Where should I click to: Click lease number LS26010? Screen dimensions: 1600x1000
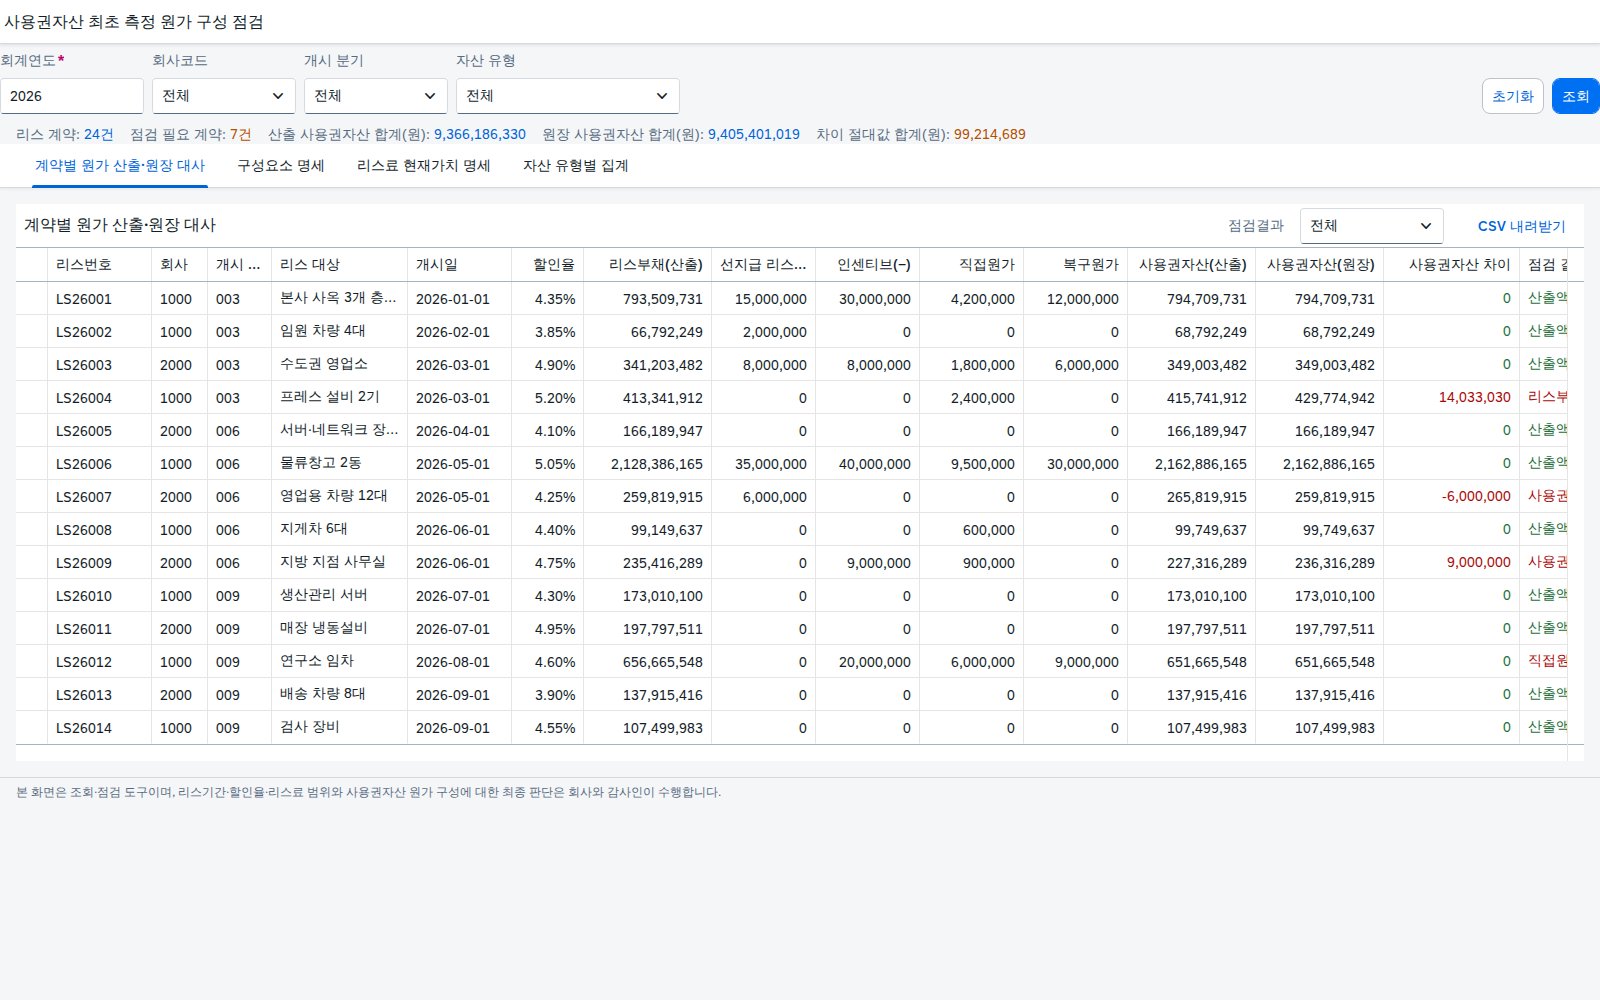coord(84,596)
